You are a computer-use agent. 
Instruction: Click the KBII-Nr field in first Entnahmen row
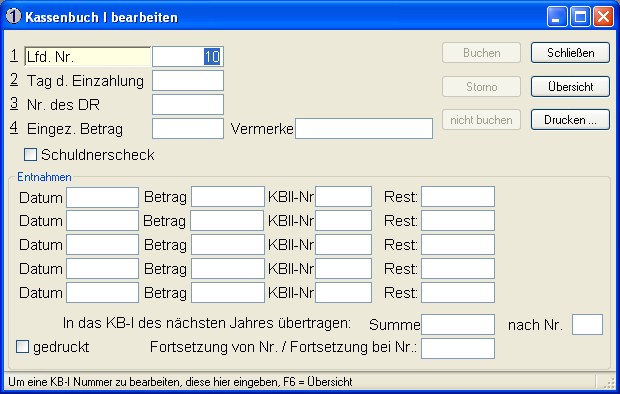click(x=343, y=197)
